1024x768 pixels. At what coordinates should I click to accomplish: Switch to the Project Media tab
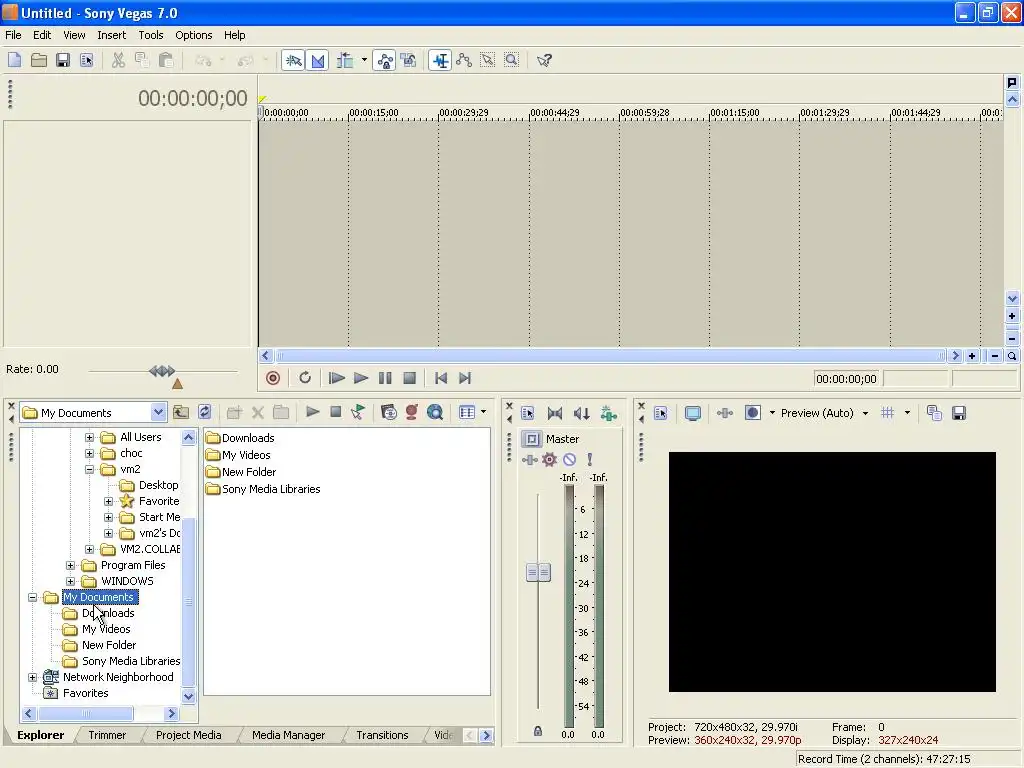[189, 735]
